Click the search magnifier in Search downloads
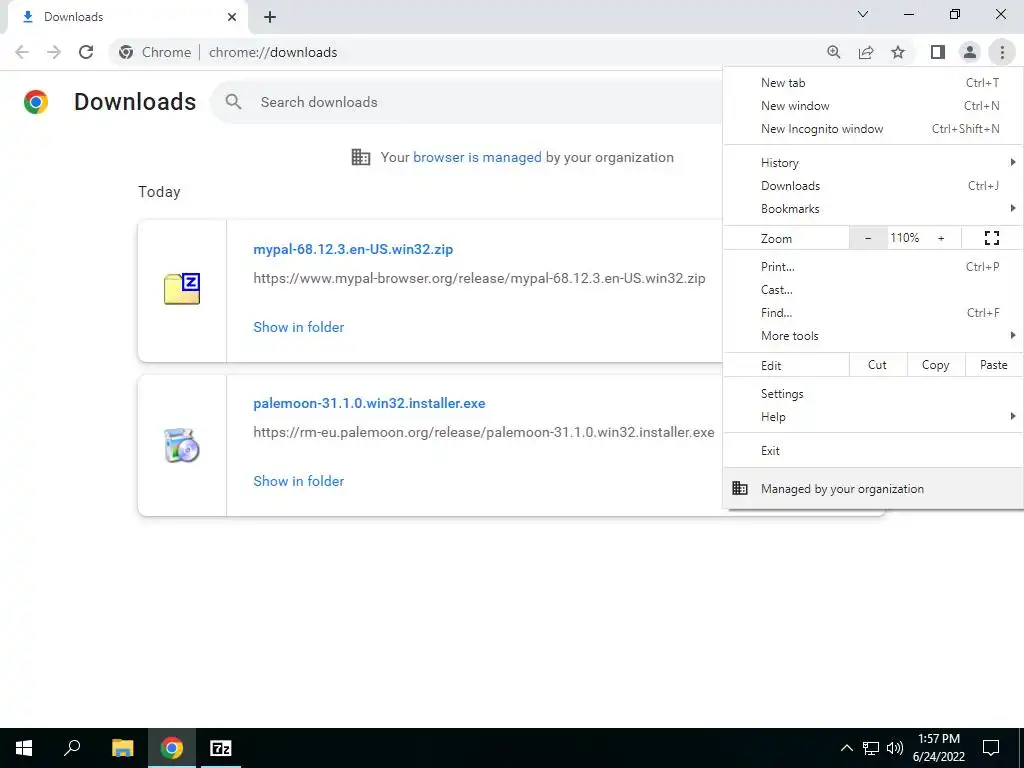Screen dimensions: 1024x768 [233, 102]
